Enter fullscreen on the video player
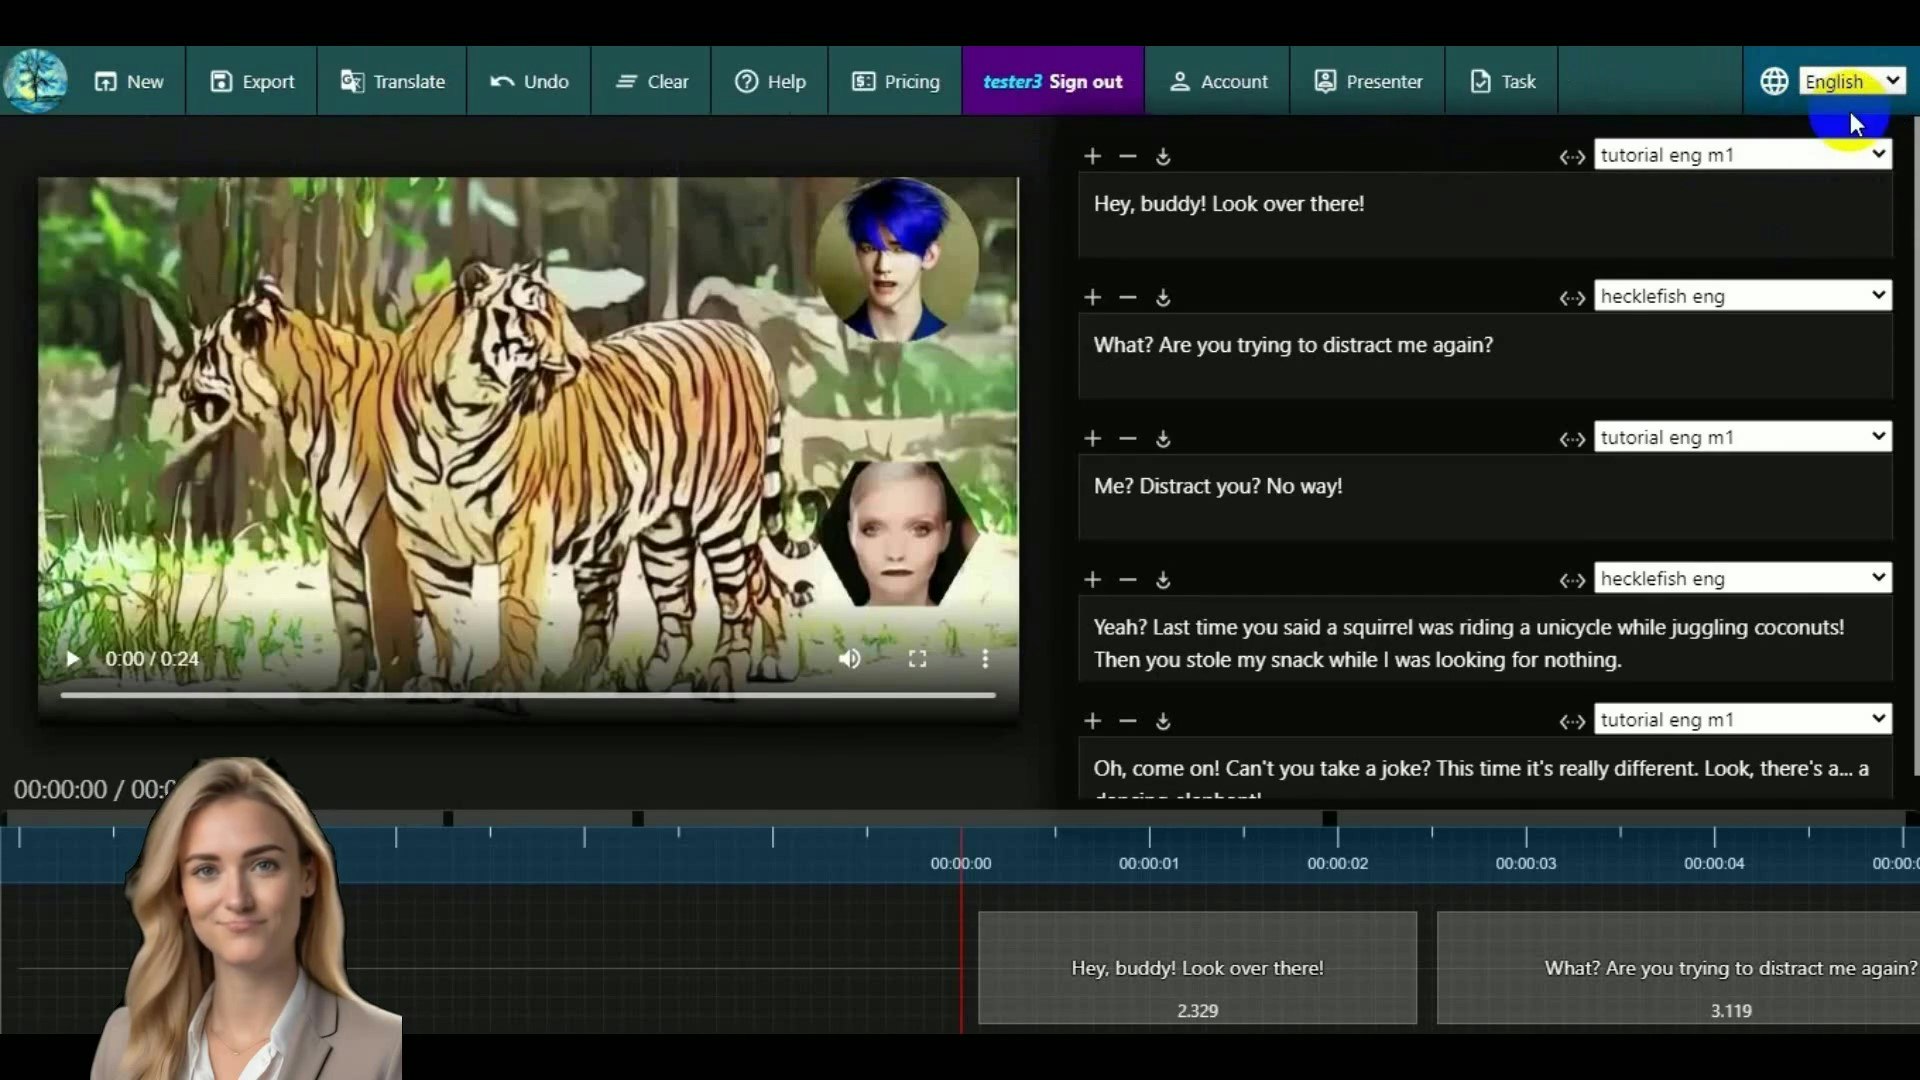Image resolution: width=1920 pixels, height=1080 pixels. [917, 658]
